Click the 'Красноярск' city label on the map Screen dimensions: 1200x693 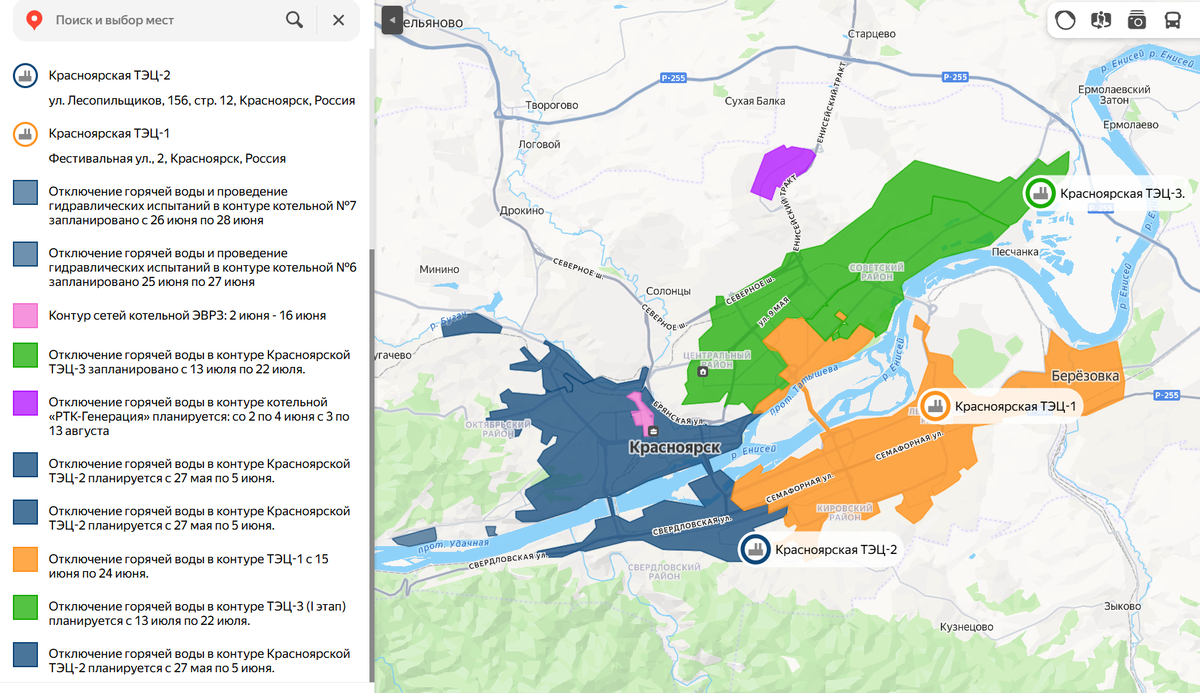point(675,448)
